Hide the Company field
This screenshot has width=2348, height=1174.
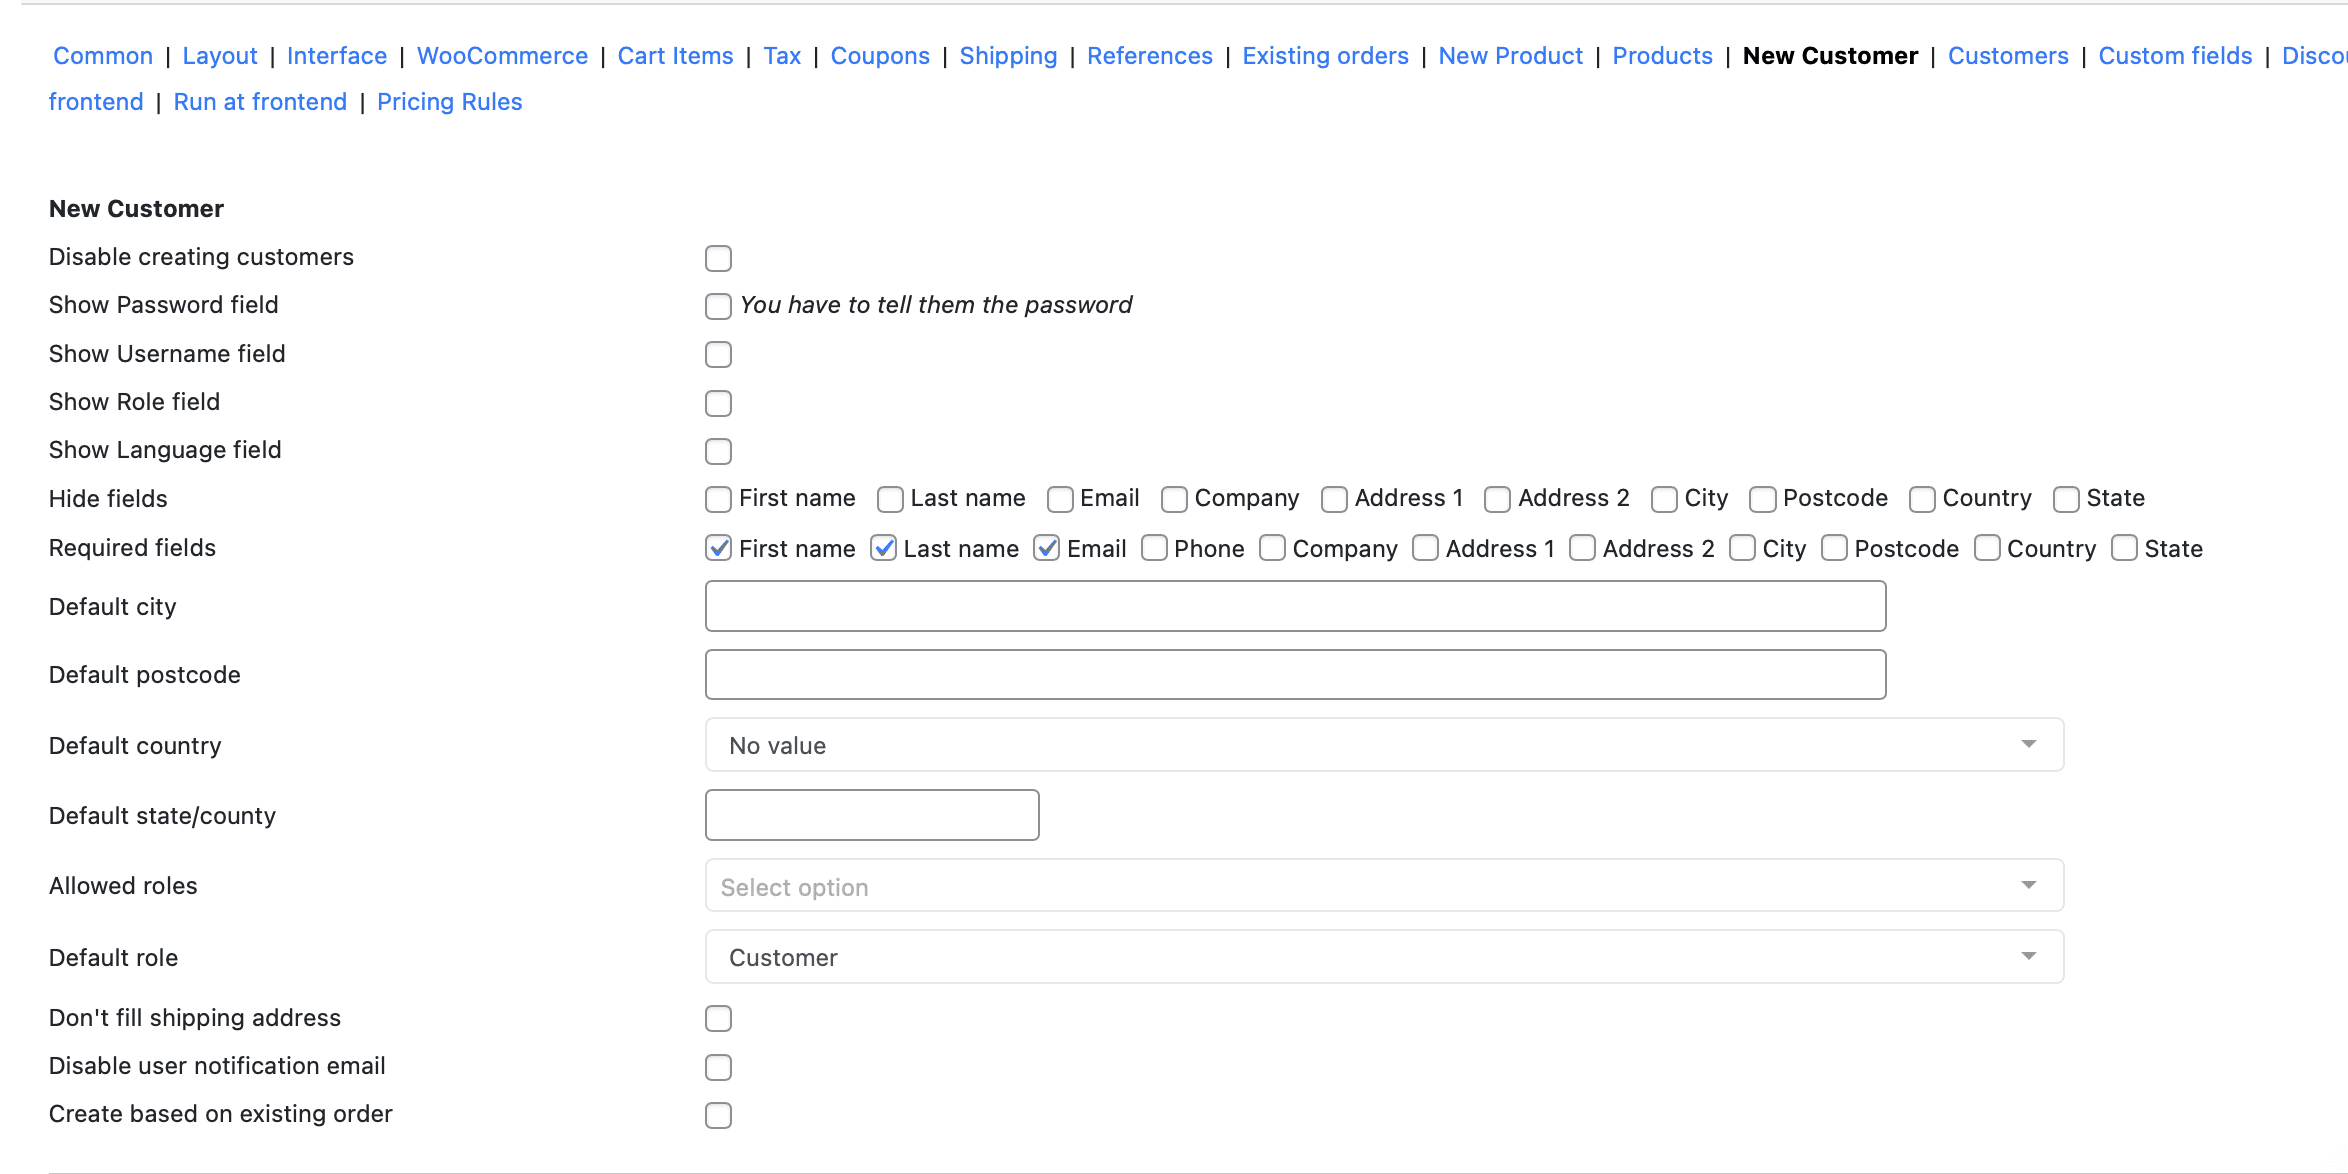(1173, 499)
